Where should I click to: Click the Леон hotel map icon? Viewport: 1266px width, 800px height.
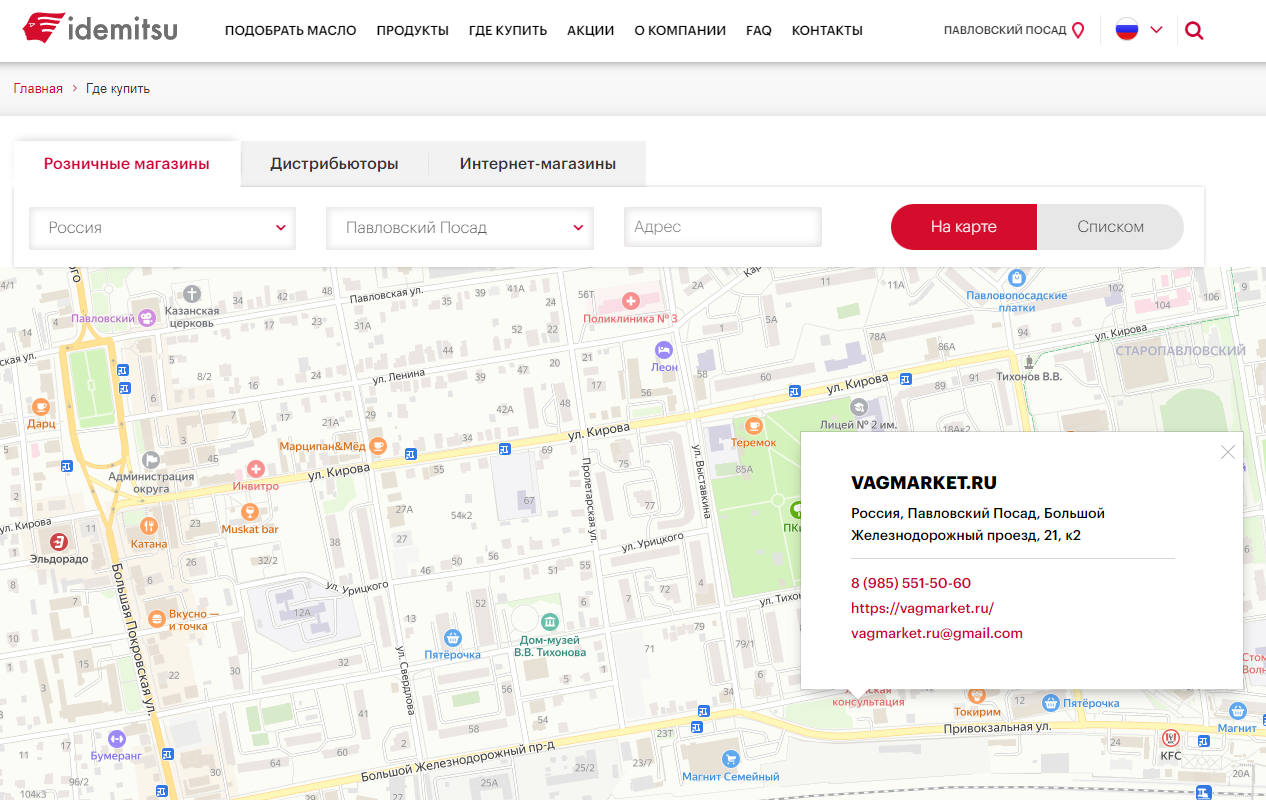[x=664, y=350]
